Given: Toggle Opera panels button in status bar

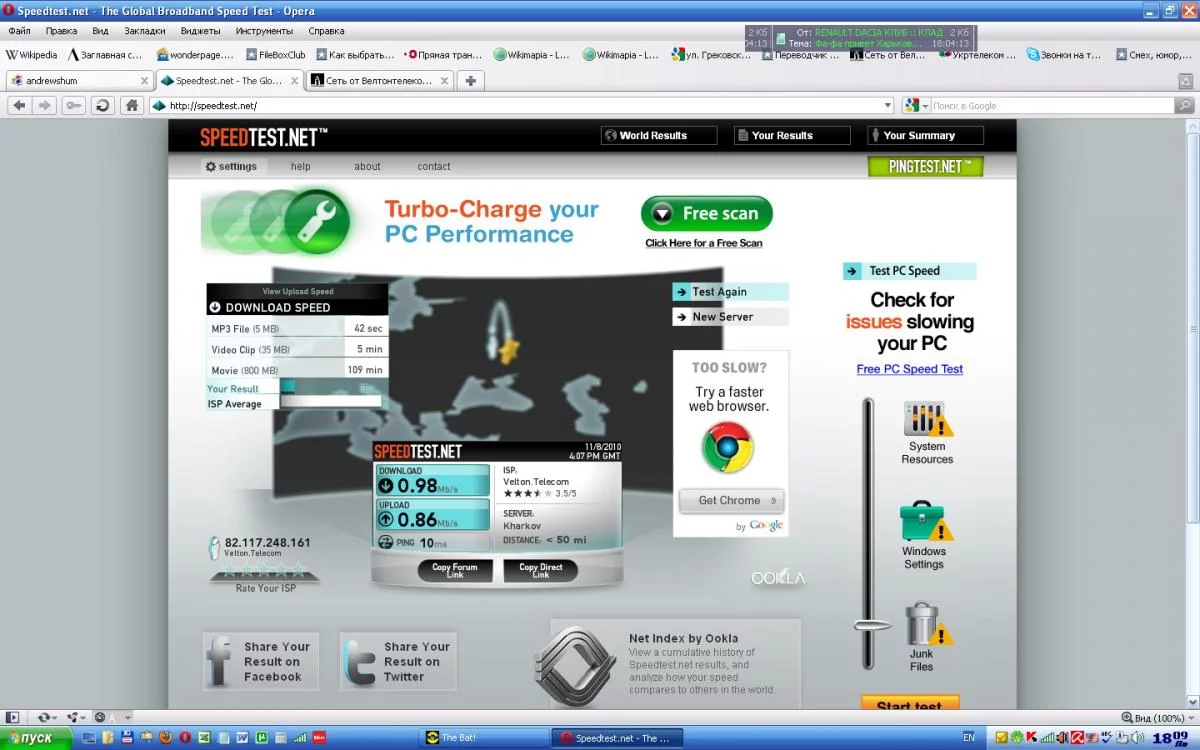Looking at the screenshot, I should (12, 717).
